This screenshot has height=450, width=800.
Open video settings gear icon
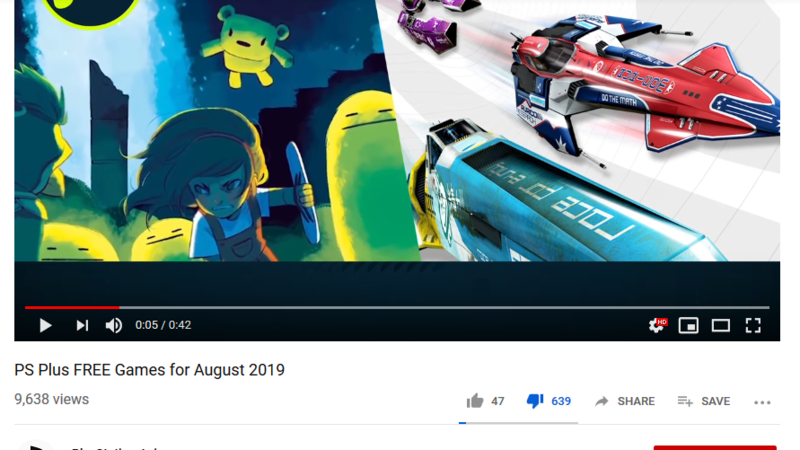tap(657, 325)
